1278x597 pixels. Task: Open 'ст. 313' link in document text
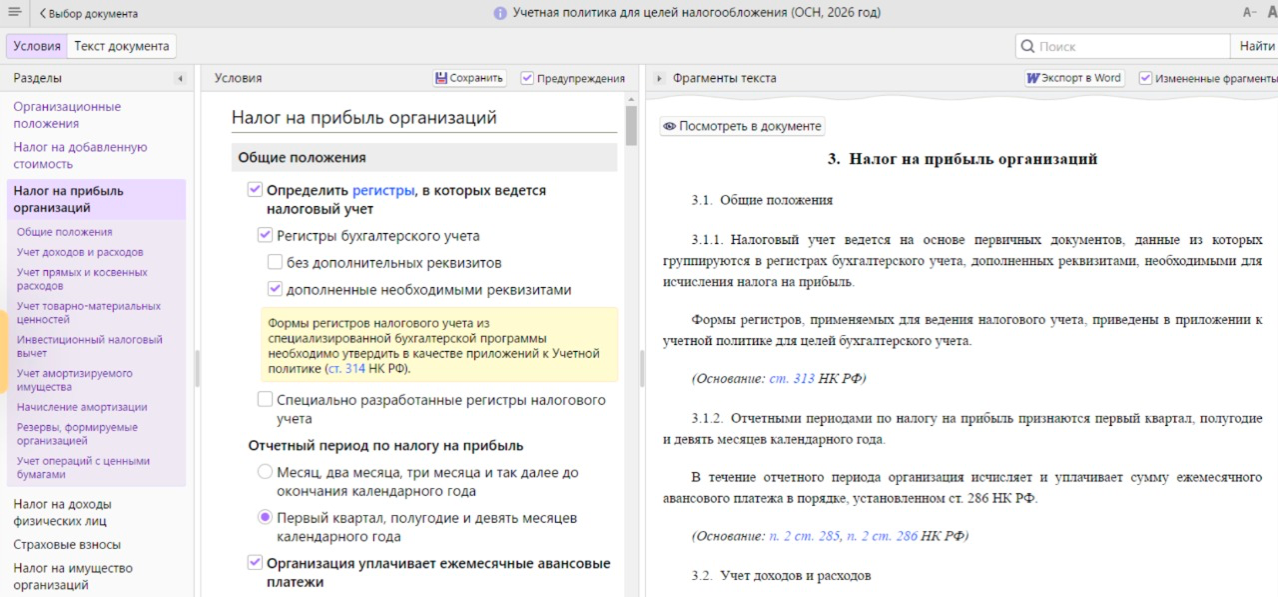pos(792,379)
